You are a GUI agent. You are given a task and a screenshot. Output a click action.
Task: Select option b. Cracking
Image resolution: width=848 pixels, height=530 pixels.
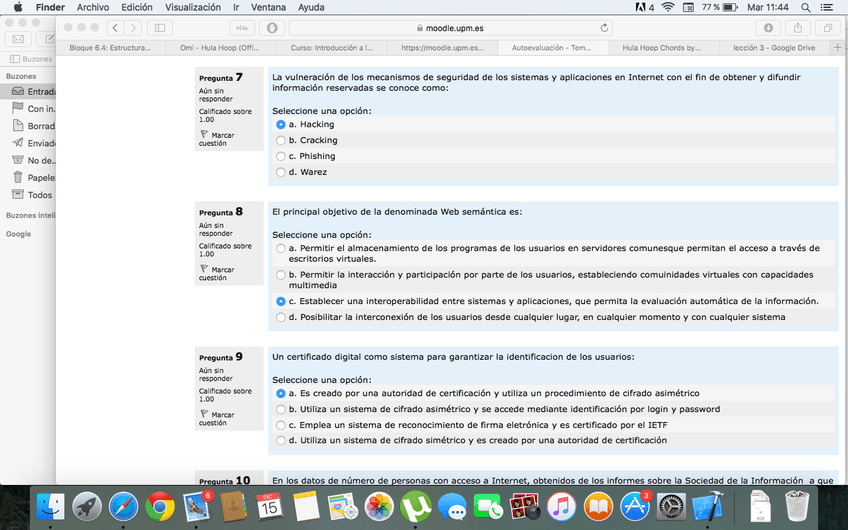(x=281, y=140)
